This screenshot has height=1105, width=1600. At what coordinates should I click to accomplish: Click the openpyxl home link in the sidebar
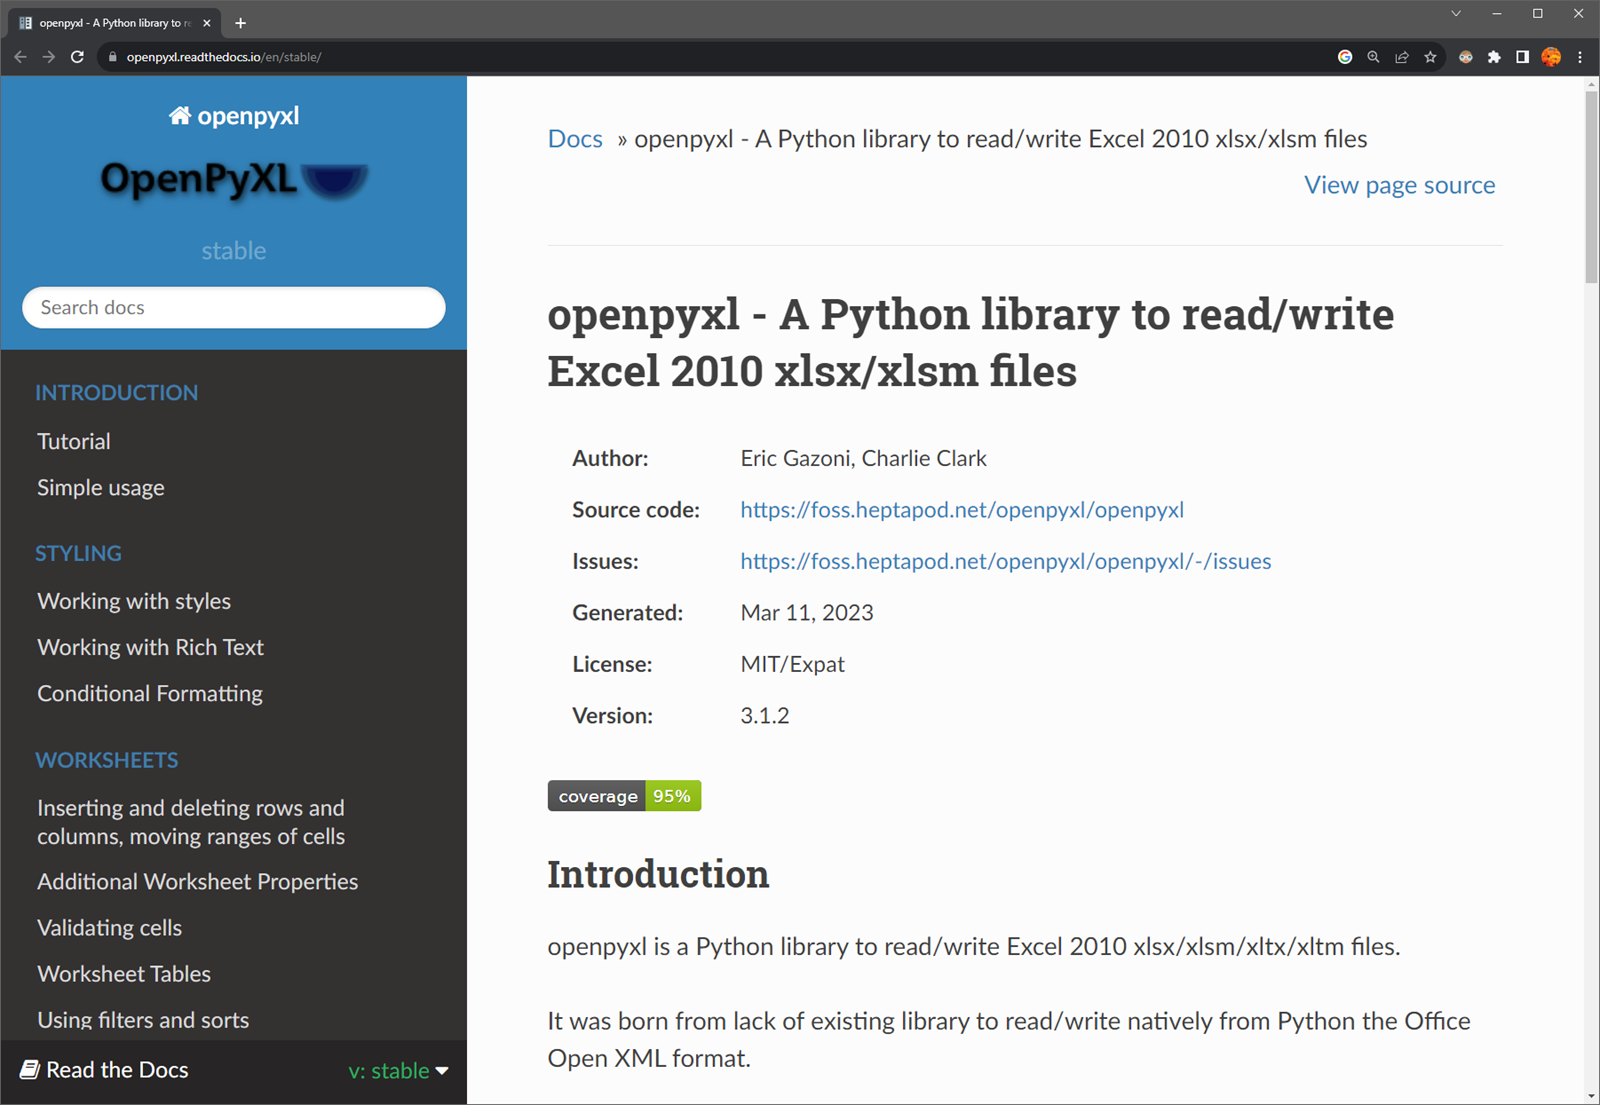tap(234, 116)
